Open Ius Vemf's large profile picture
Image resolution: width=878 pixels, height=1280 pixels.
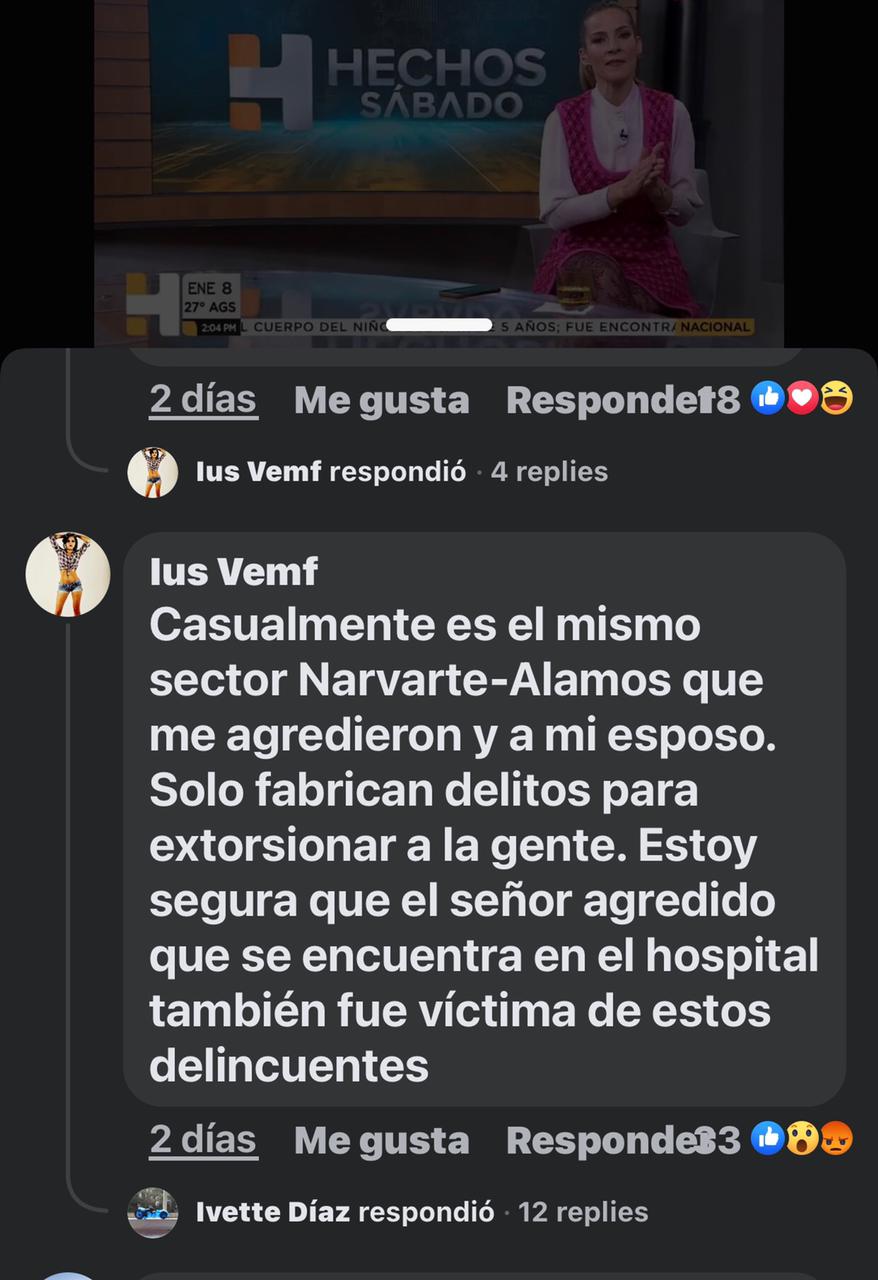(x=68, y=573)
